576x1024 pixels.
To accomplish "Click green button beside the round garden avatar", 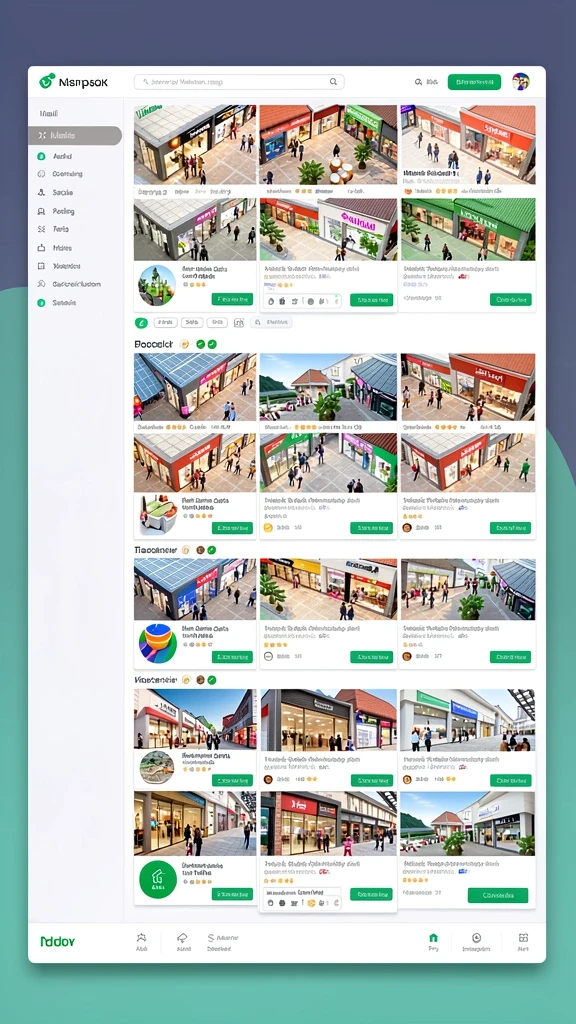I will (232, 299).
